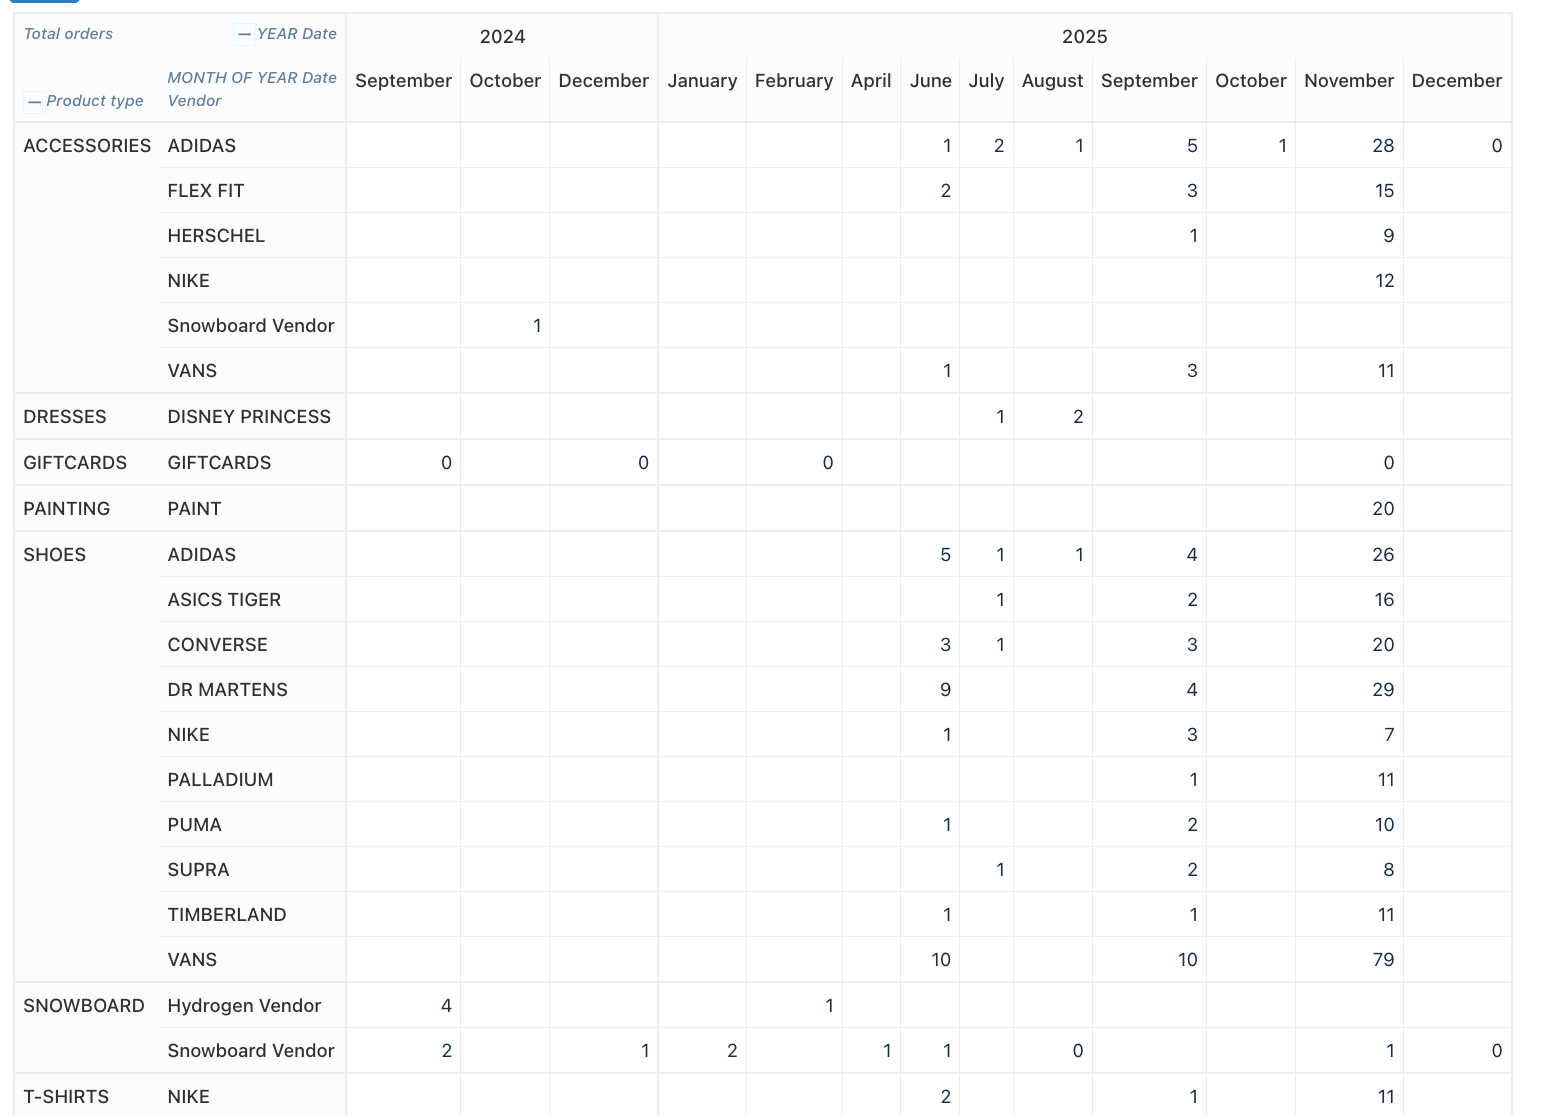Click the ASICS TIGER vendor label
The width and height of the screenshot is (1566, 1116).
click(224, 600)
